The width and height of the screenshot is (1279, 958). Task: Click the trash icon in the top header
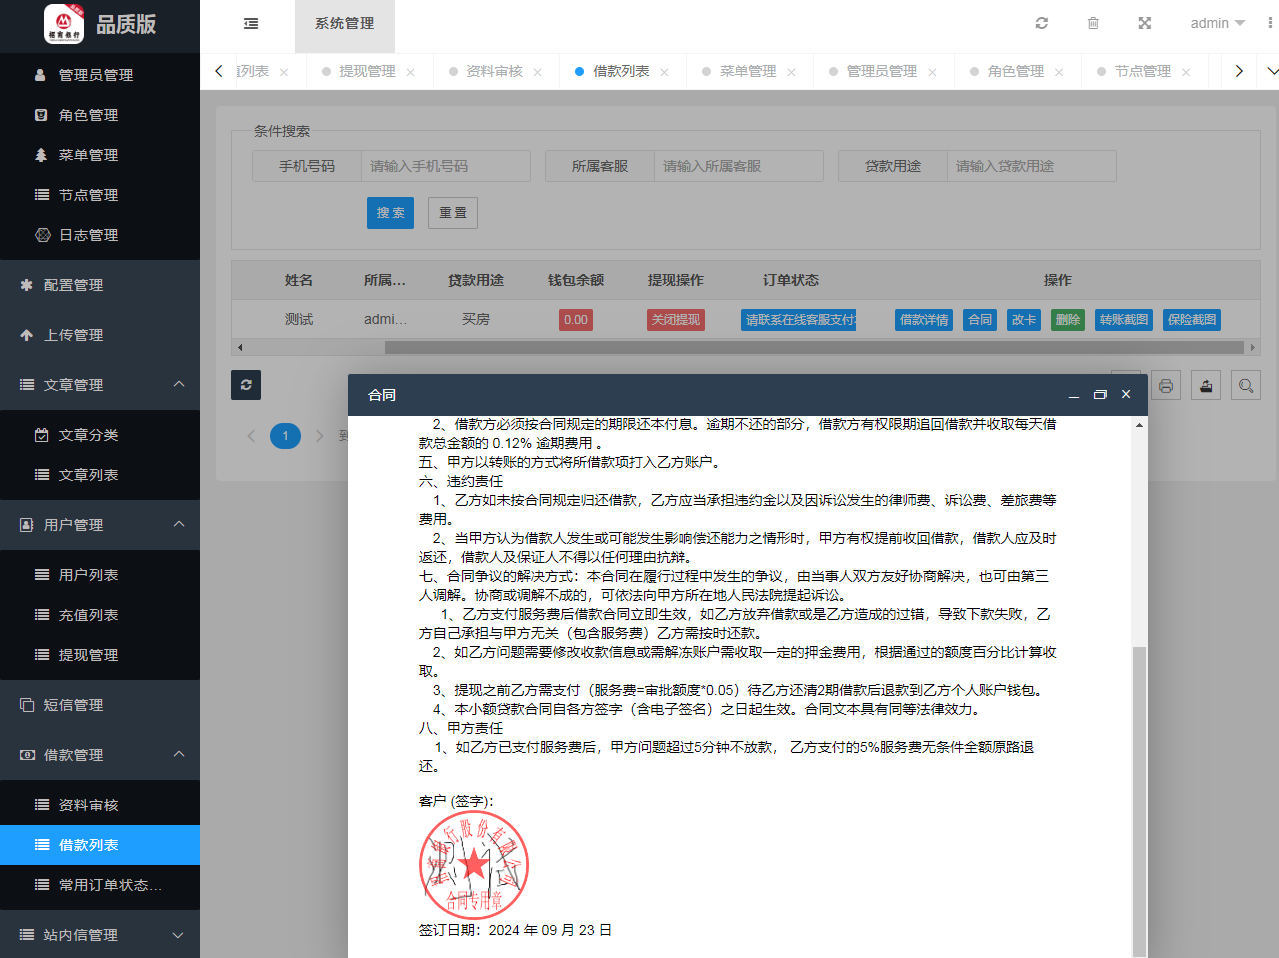[1093, 23]
